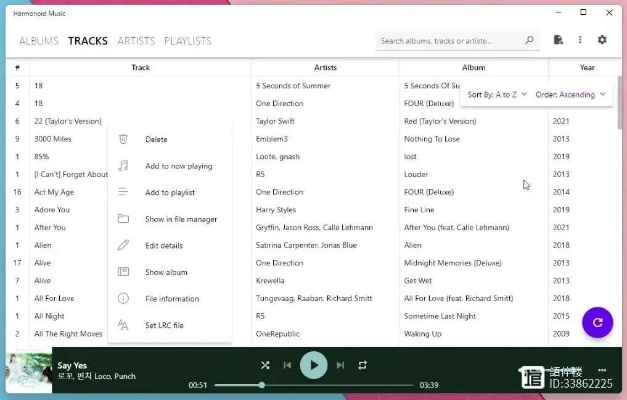Switch to the ALBUMS tab
The height and width of the screenshot is (400, 627).
click(39, 41)
